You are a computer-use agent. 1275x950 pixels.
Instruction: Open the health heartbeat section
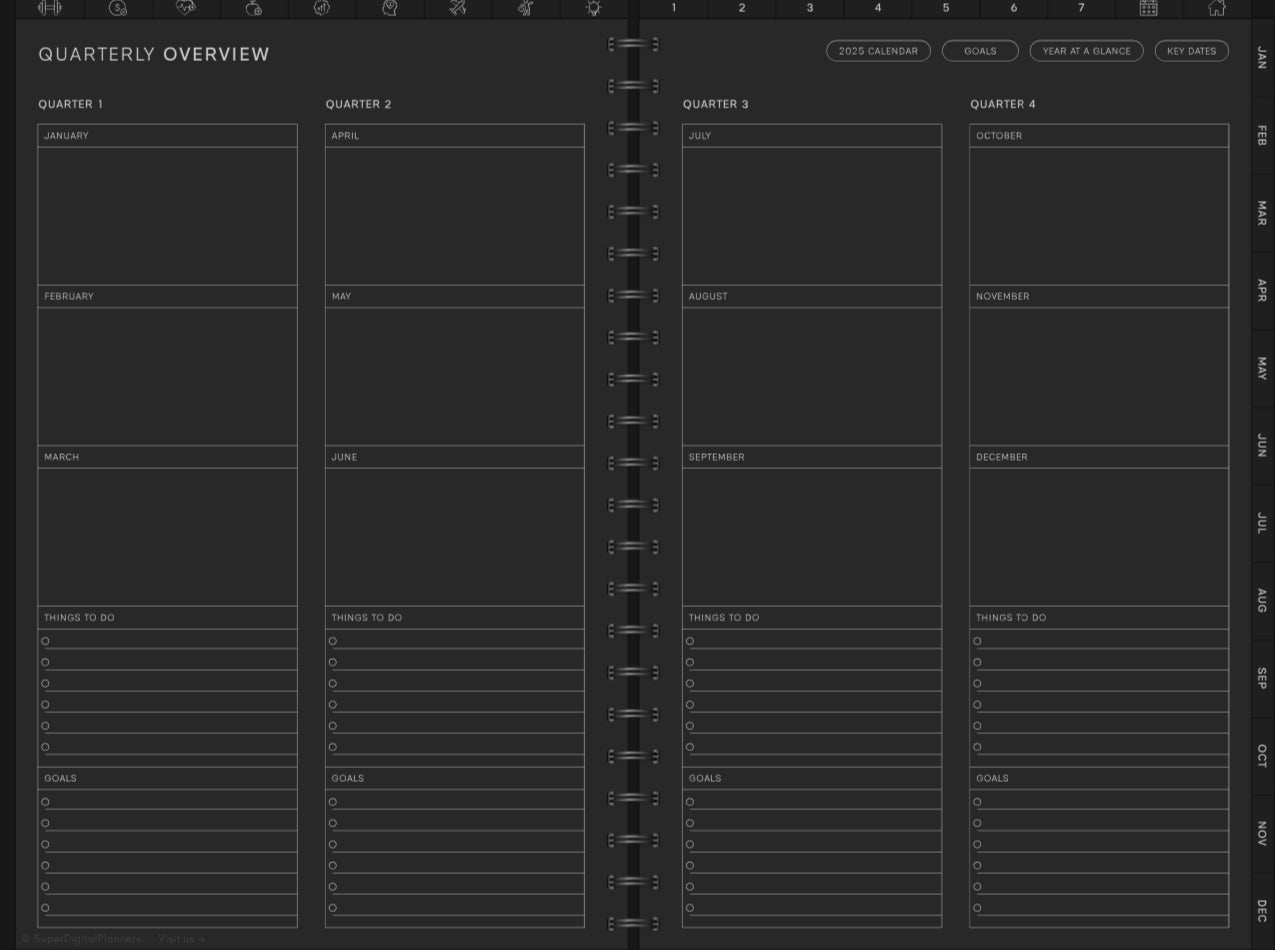[186, 8]
